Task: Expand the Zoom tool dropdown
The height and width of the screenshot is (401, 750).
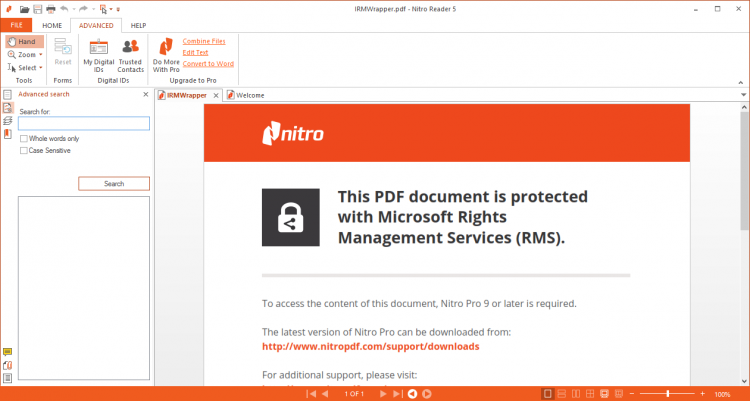Action: (41, 55)
